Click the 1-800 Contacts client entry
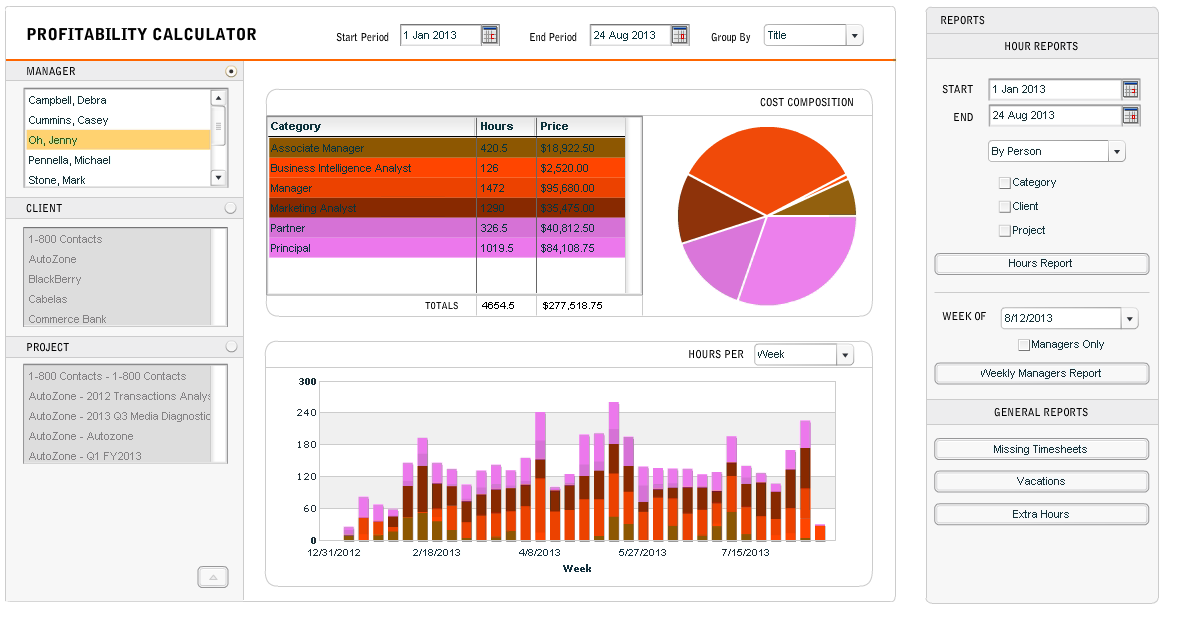The width and height of the screenshot is (1177, 617). click(119, 239)
